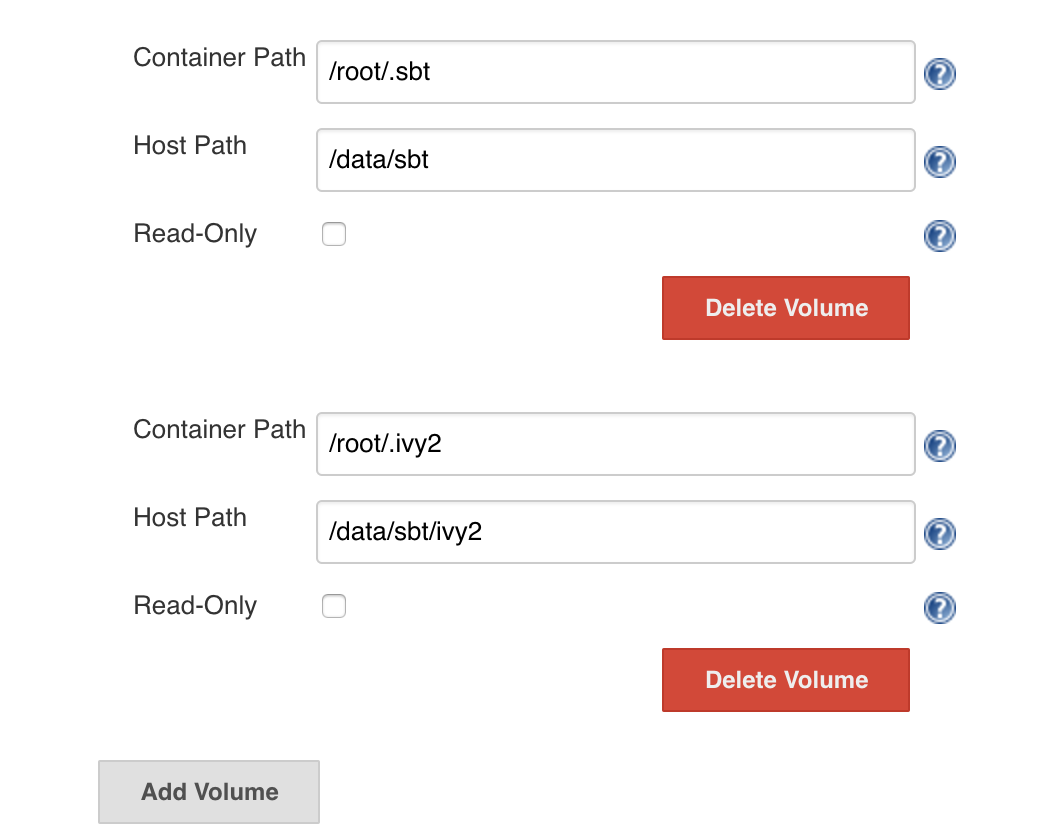The width and height of the screenshot is (1042, 836).
Task: Enable Read-Only for the /root/.ivy2 volume
Action: [x=334, y=607]
